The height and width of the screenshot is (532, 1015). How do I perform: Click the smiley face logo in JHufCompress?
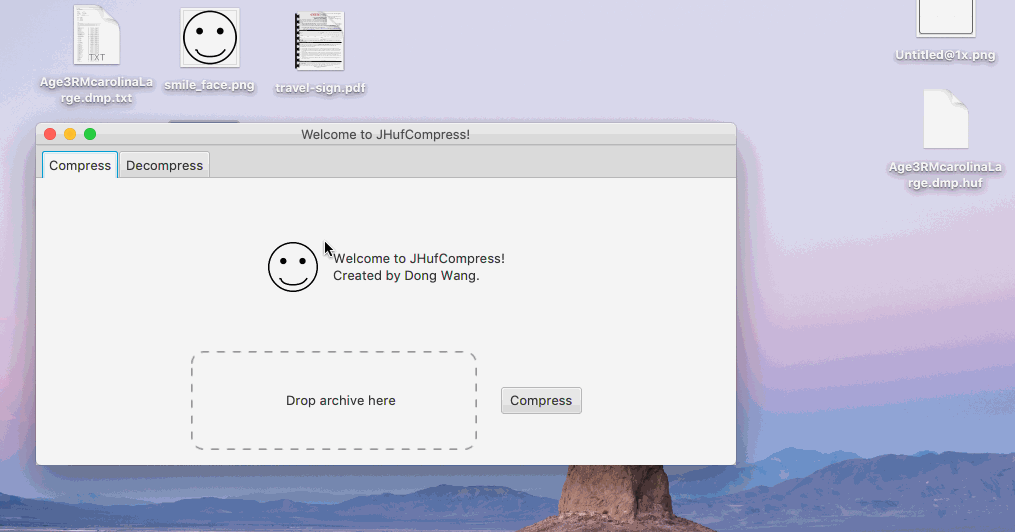pyautogui.click(x=293, y=267)
